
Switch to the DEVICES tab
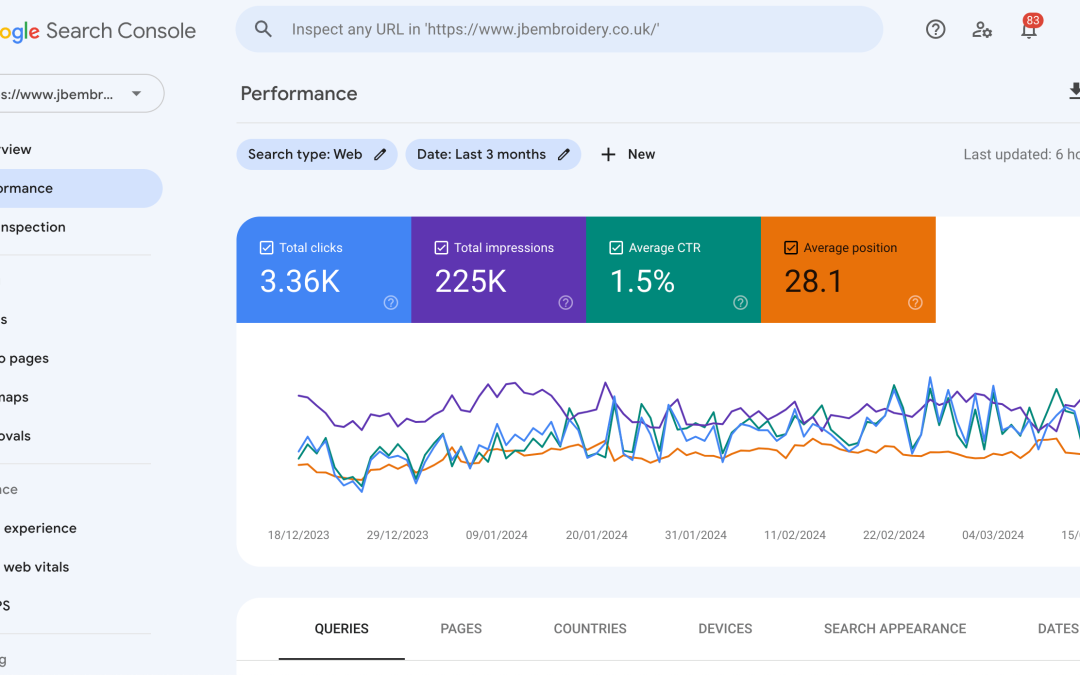point(725,629)
